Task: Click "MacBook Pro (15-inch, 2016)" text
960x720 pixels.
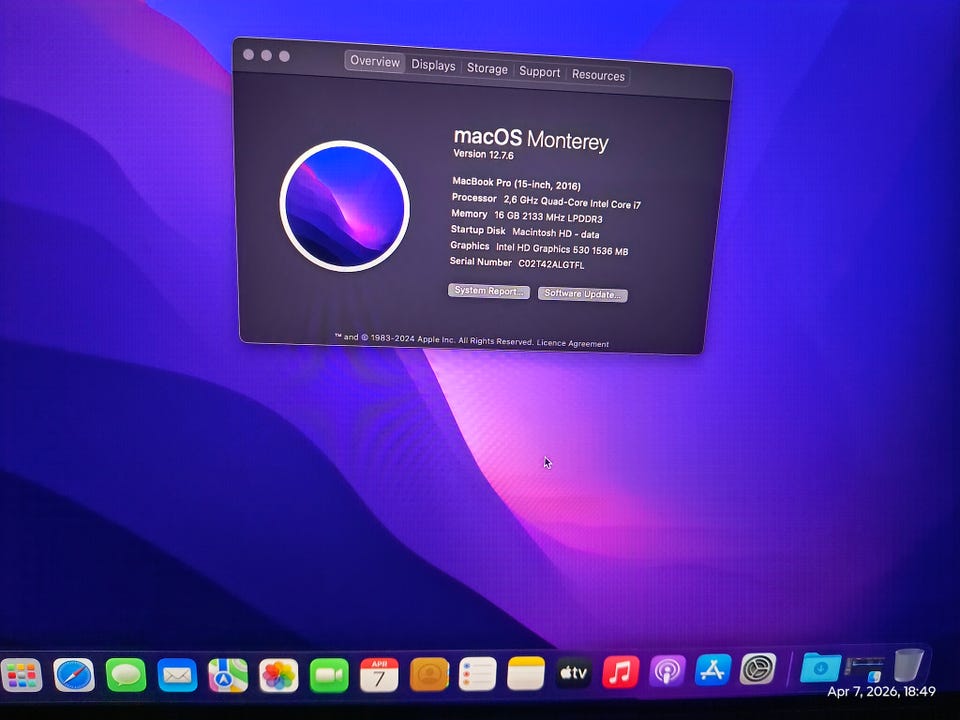Action: point(516,184)
